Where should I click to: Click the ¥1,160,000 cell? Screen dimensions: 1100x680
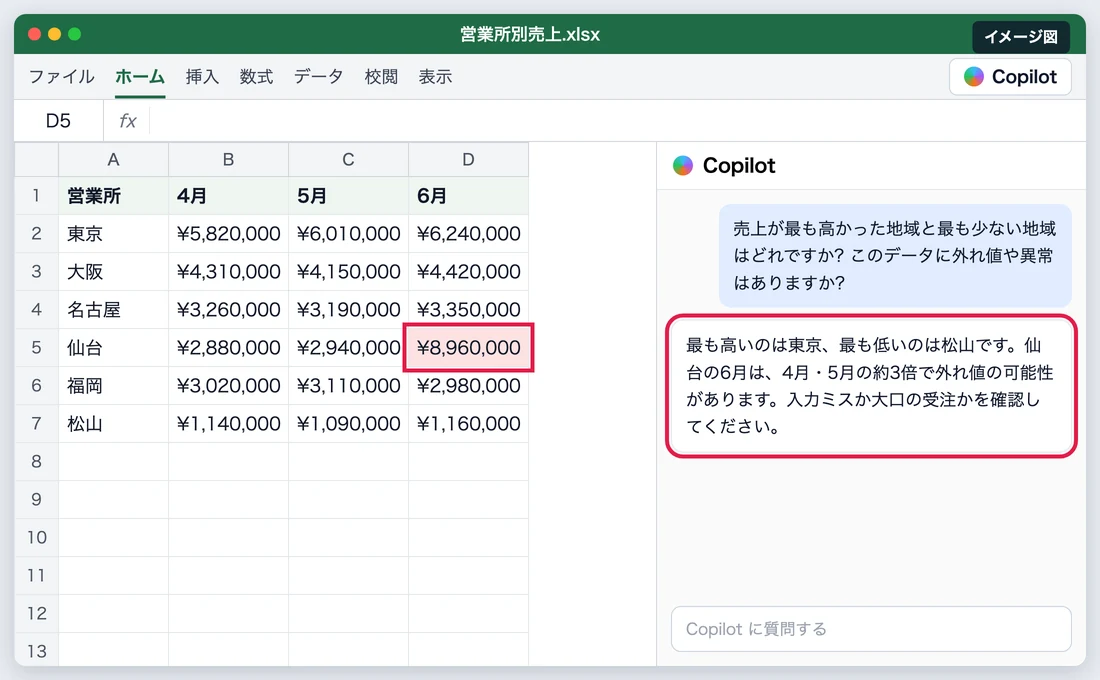pos(468,423)
